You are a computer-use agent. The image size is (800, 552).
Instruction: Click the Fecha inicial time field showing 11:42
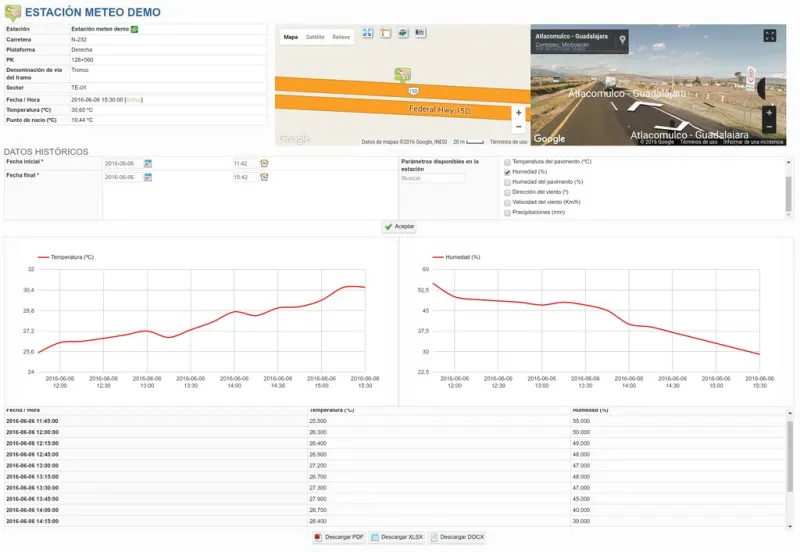[x=245, y=164]
